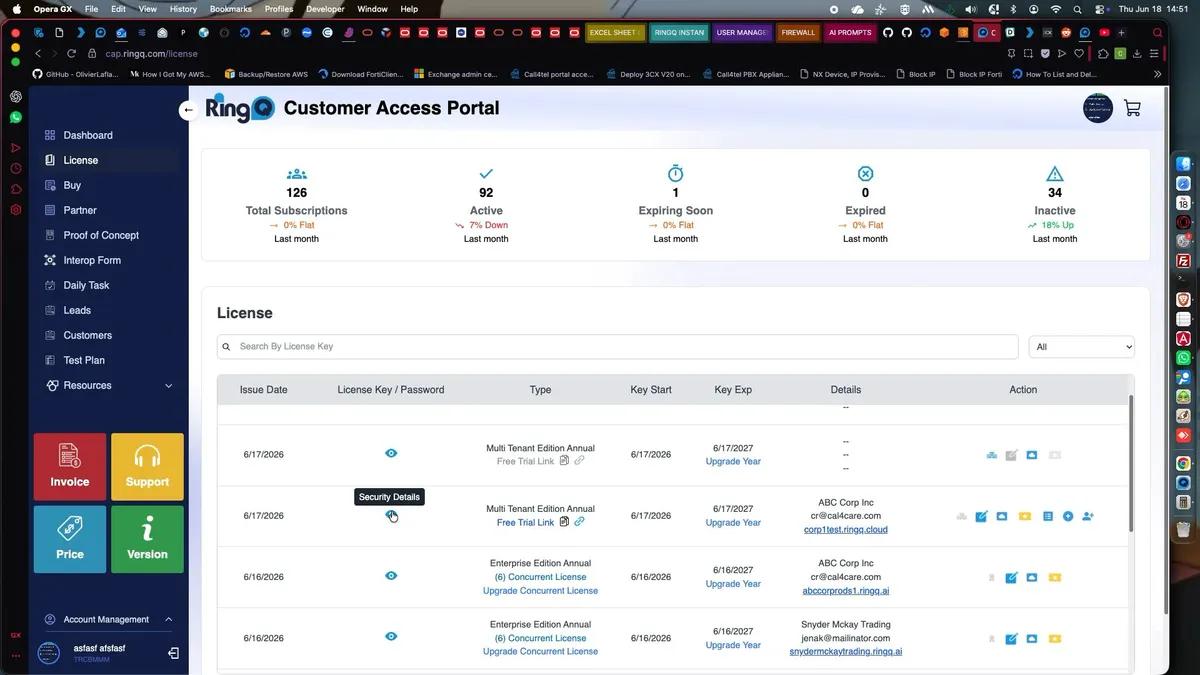
Task: Open AI PROMPTS browser tab
Action: (850, 32)
